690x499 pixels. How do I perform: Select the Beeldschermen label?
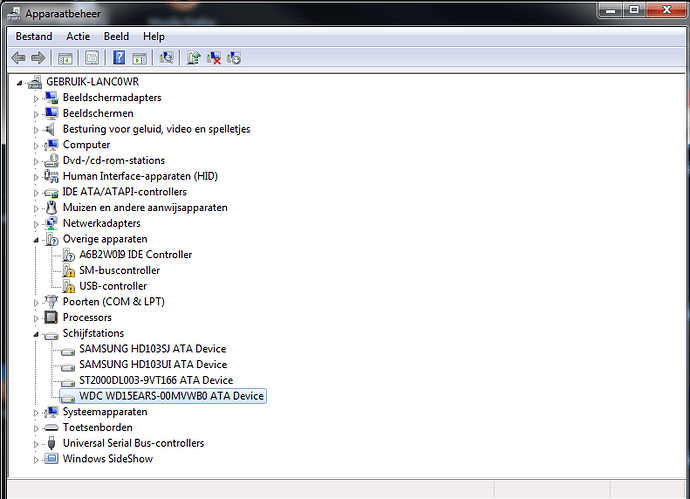click(x=98, y=114)
